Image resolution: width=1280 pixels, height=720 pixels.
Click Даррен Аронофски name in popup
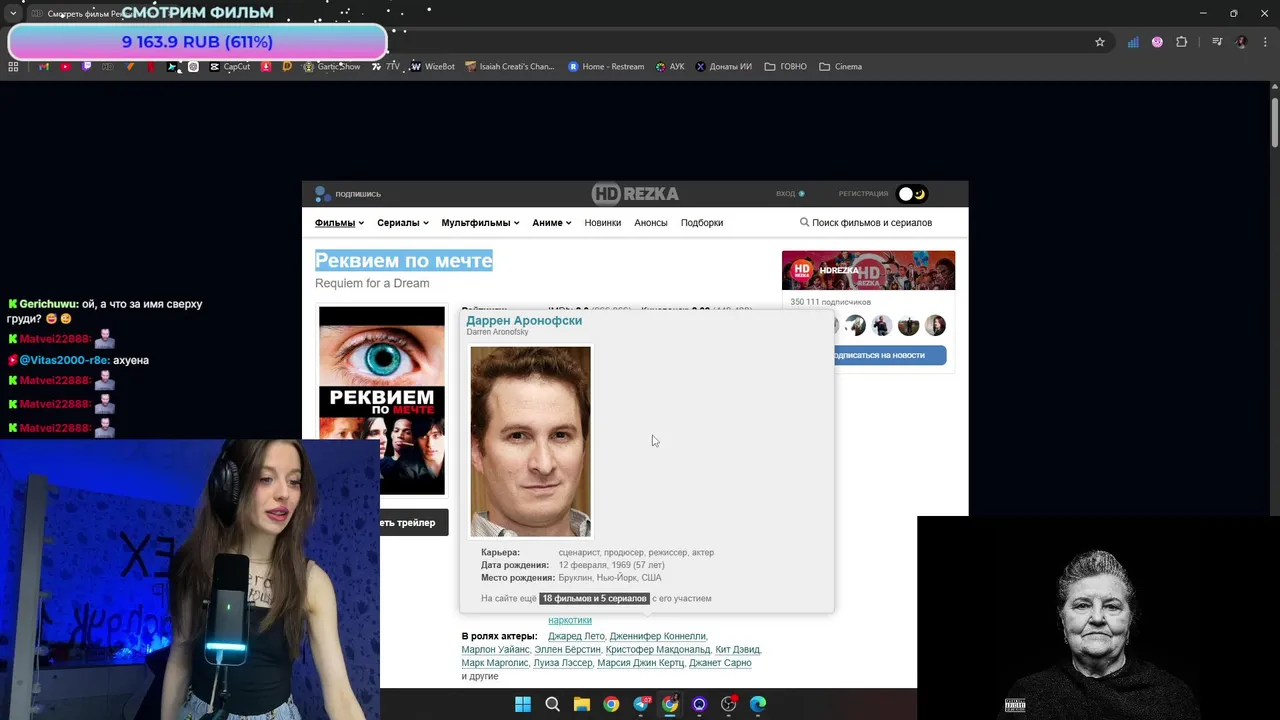[524, 321]
